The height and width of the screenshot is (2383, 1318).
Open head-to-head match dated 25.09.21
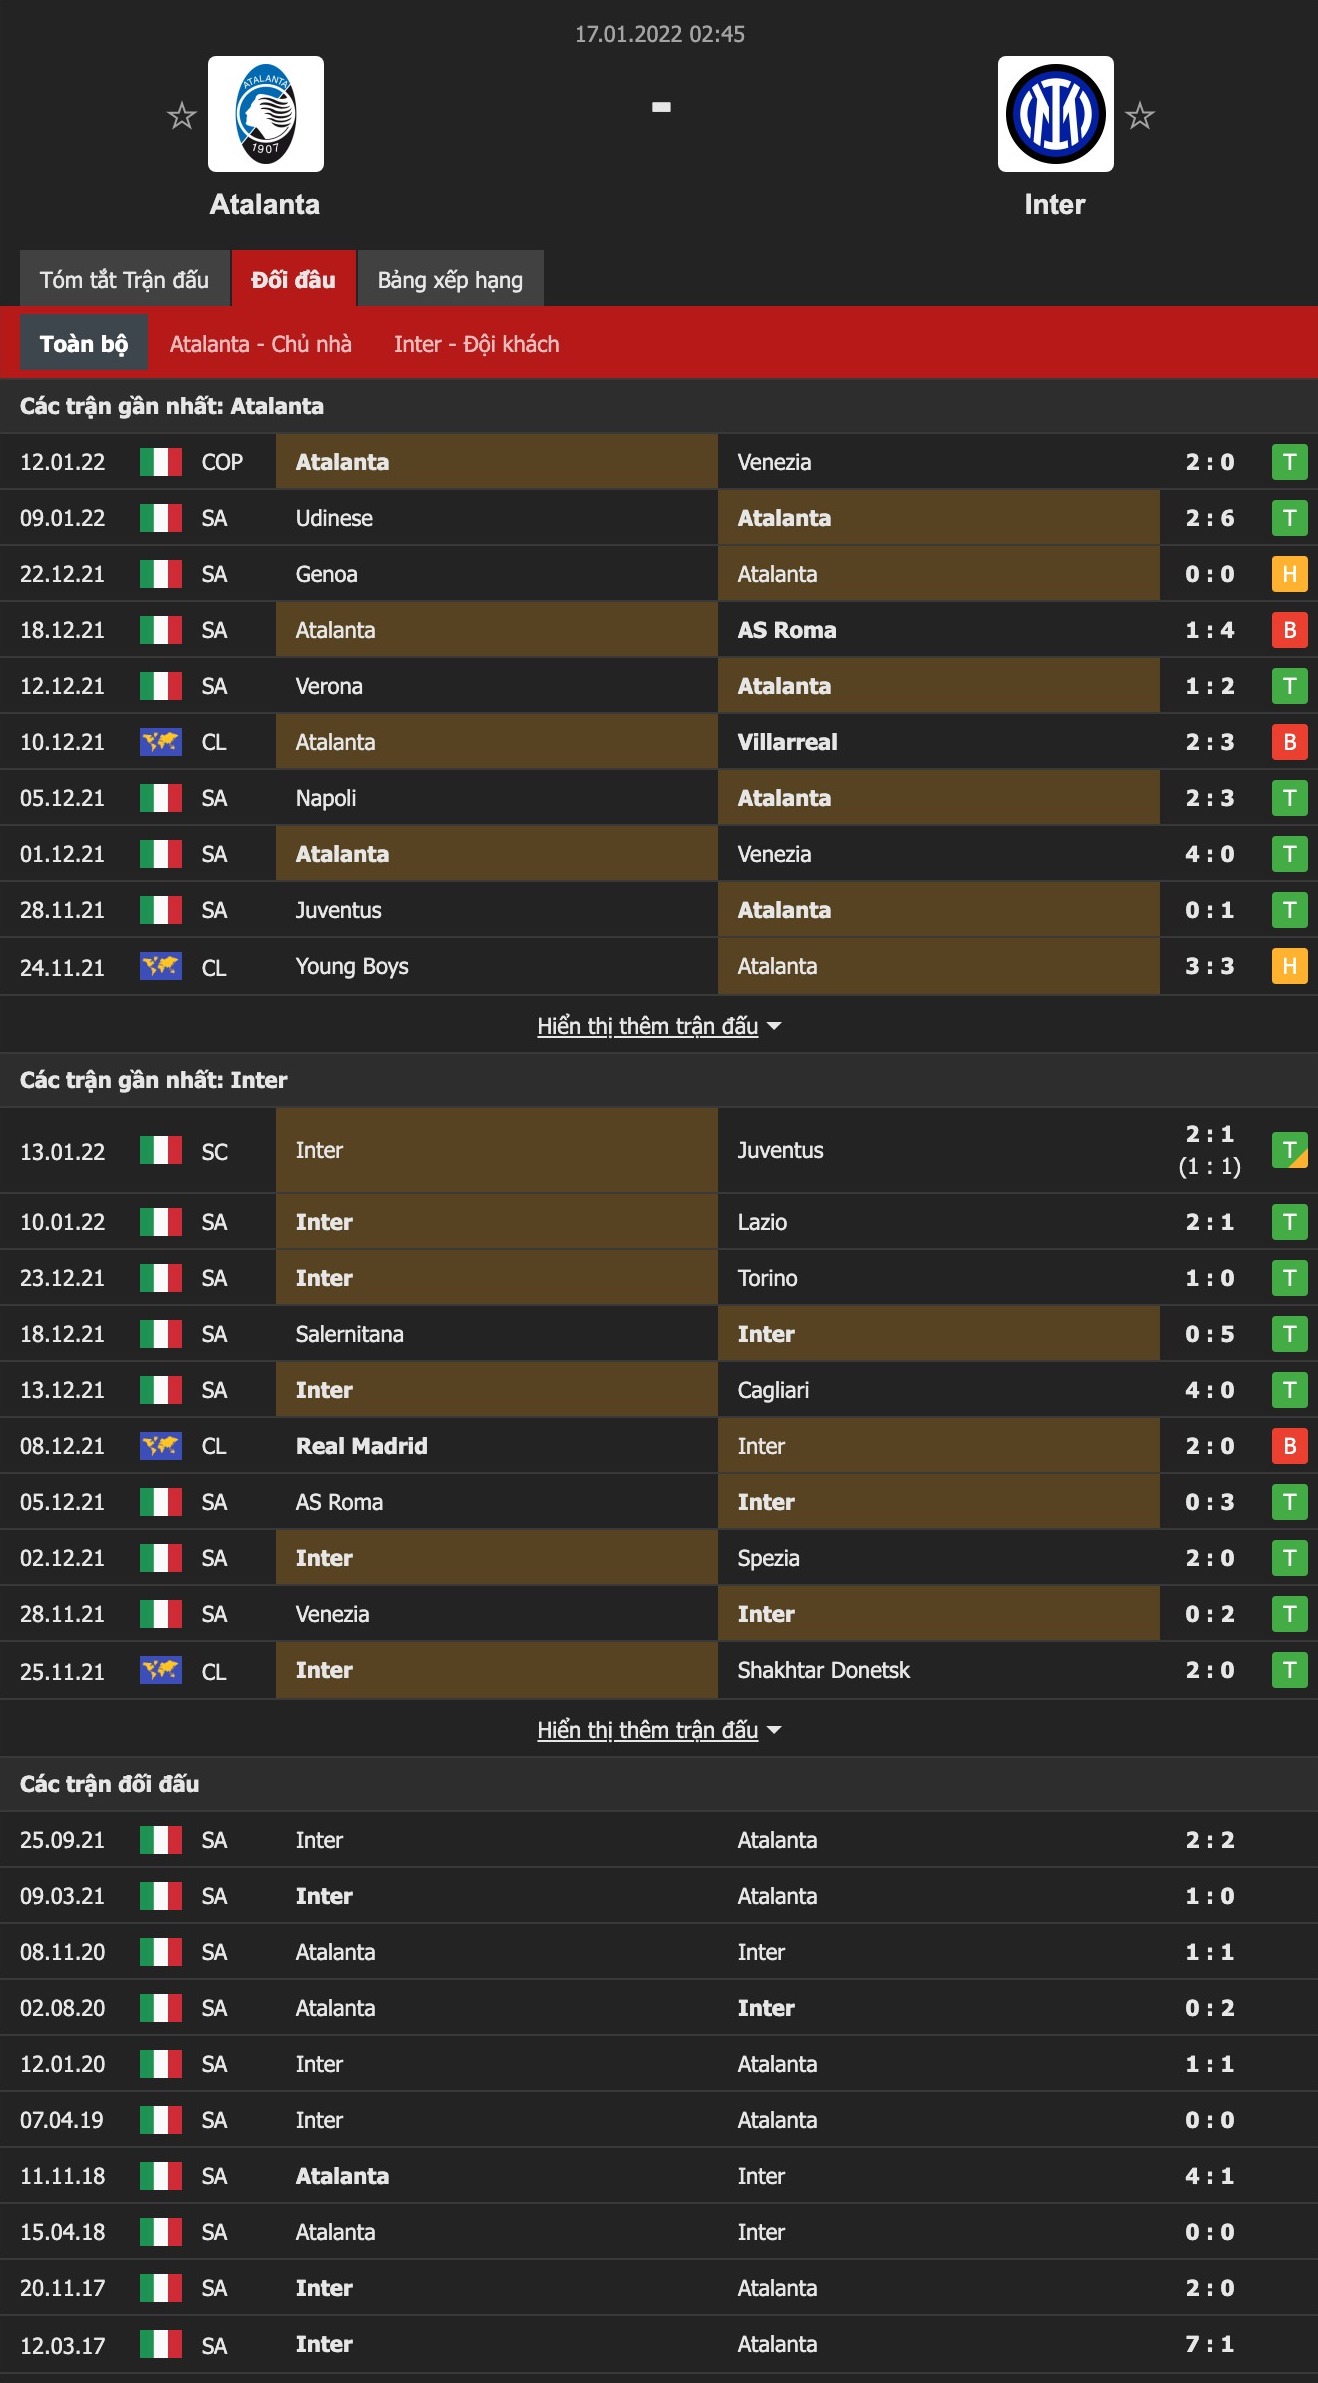point(659,1840)
